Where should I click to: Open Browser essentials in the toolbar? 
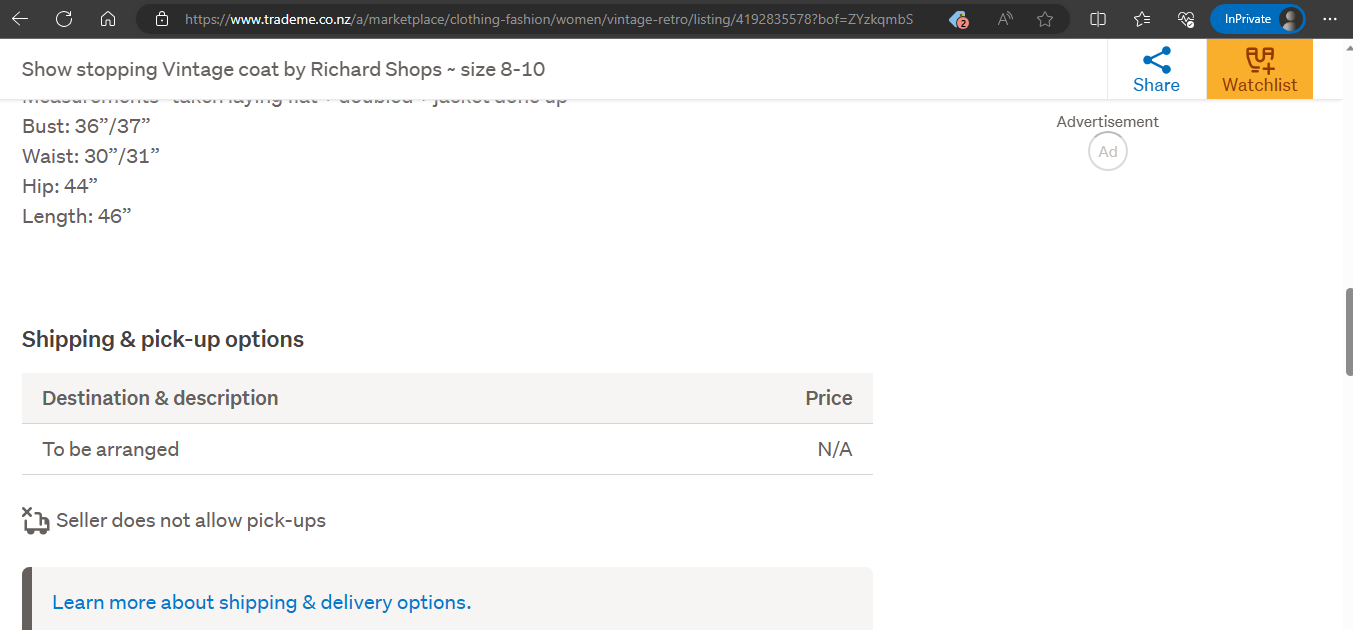tap(1186, 18)
